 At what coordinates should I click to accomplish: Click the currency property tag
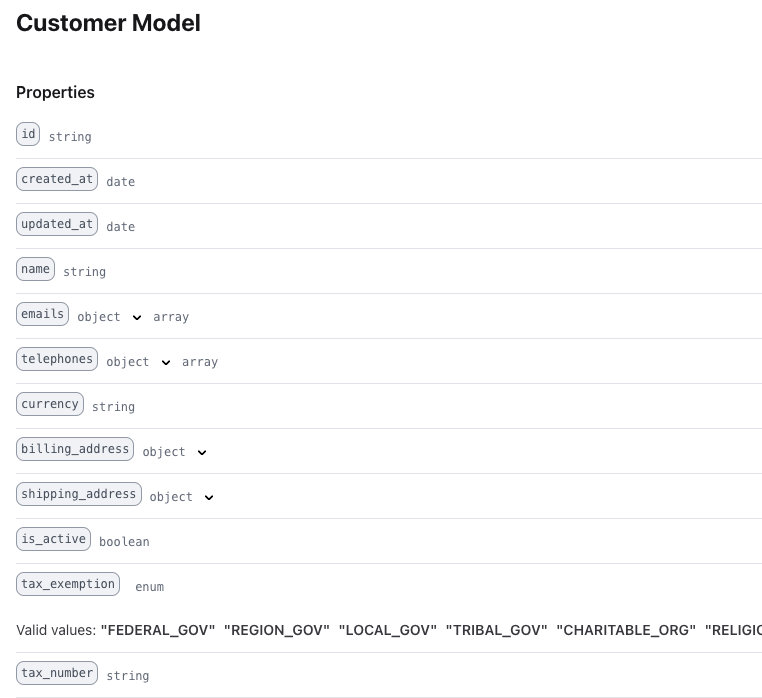pyautogui.click(x=50, y=404)
